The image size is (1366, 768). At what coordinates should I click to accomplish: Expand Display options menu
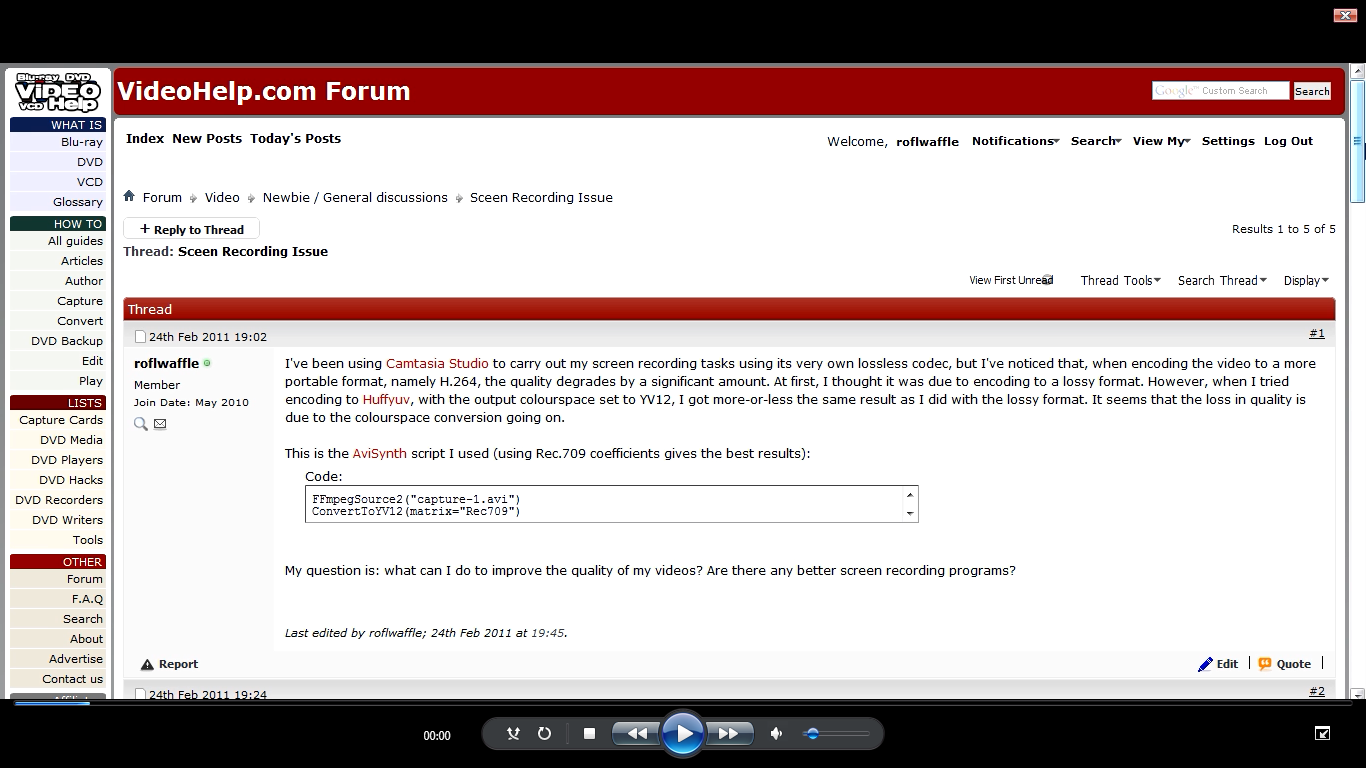point(1306,280)
